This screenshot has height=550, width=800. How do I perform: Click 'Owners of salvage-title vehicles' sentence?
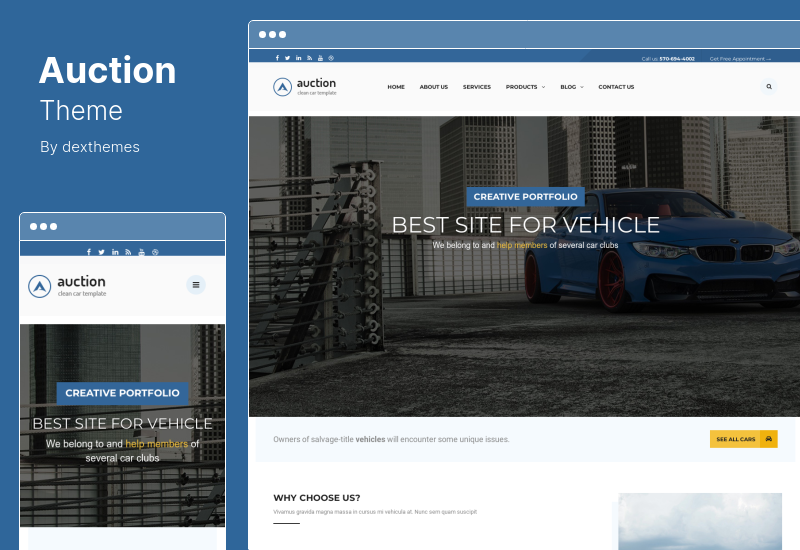391,439
